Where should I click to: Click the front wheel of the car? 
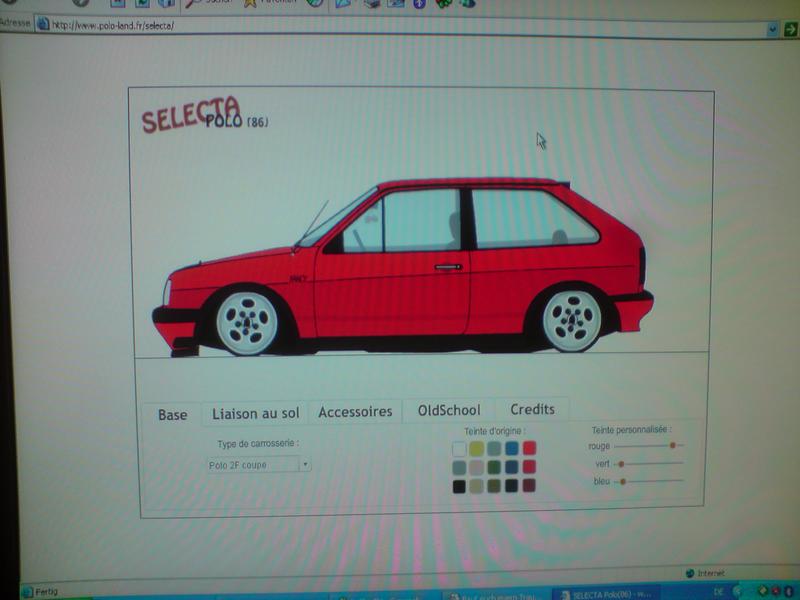click(247, 323)
